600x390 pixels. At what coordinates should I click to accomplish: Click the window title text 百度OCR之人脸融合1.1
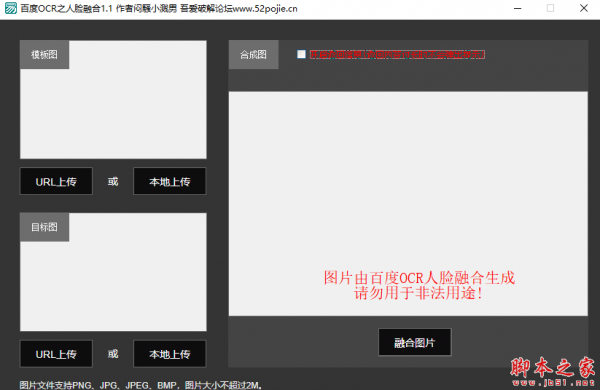pyautogui.click(x=67, y=8)
